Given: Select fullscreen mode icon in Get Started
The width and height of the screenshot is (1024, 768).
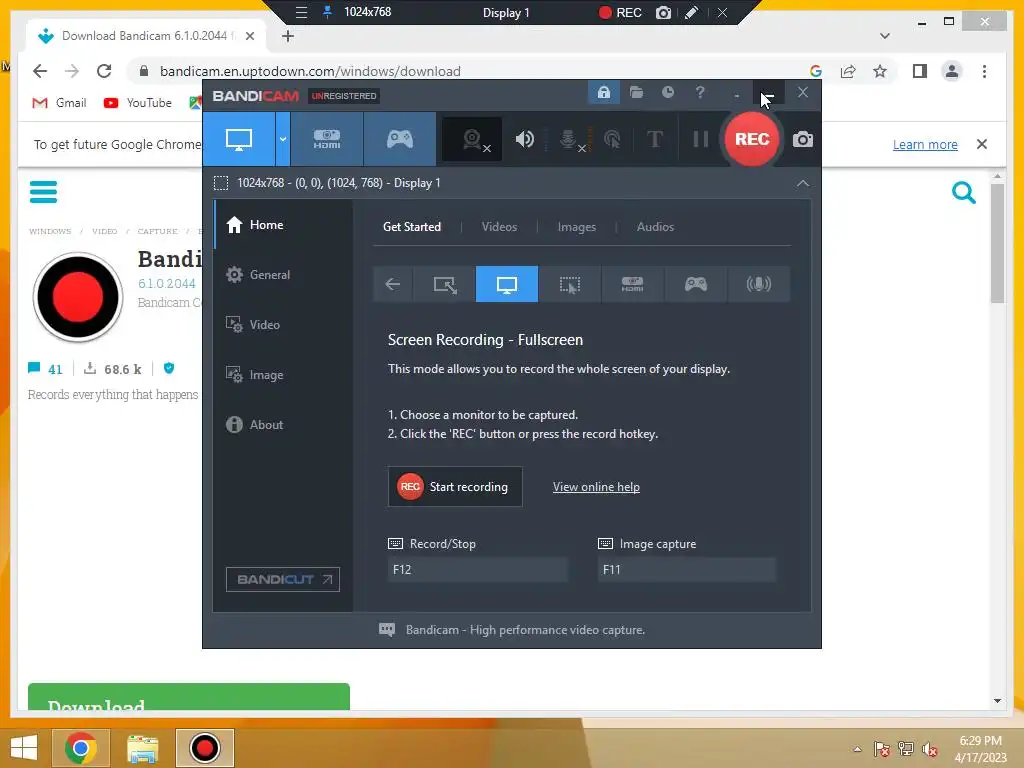Looking at the screenshot, I should 507,284.
